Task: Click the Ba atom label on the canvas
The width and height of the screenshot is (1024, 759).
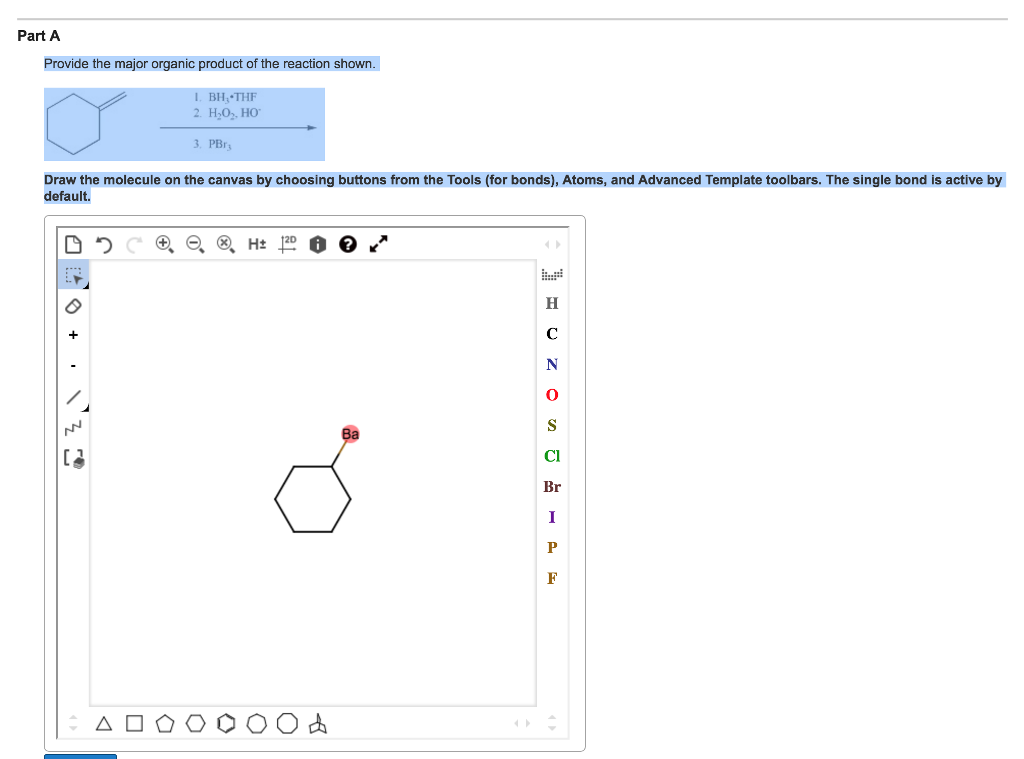Action: tap(351, 434)
